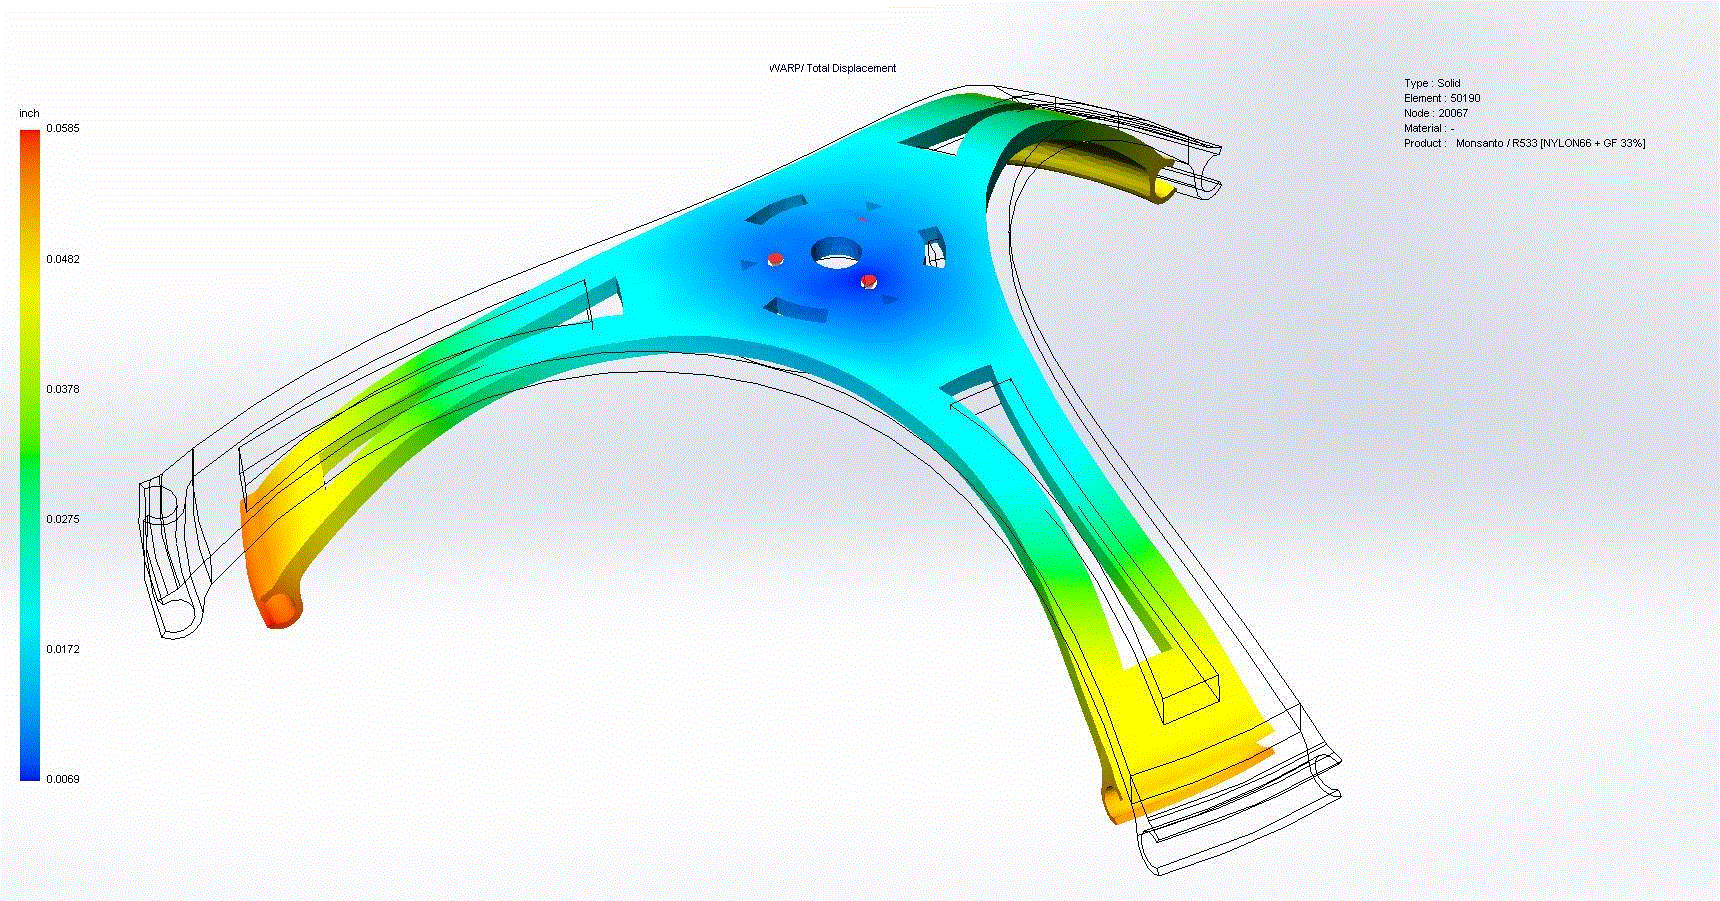This screenshot has height=901, width=1720.
Task: Click the blue bottom of the color legend
Action: tap(30, 768)
